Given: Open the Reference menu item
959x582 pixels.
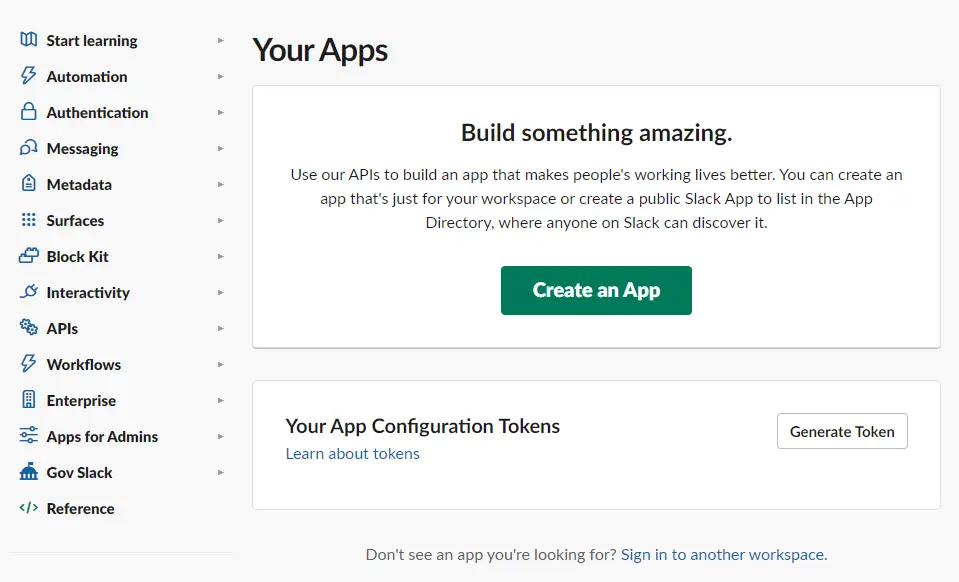Looking at the screenshot, I should click(80, 509).
